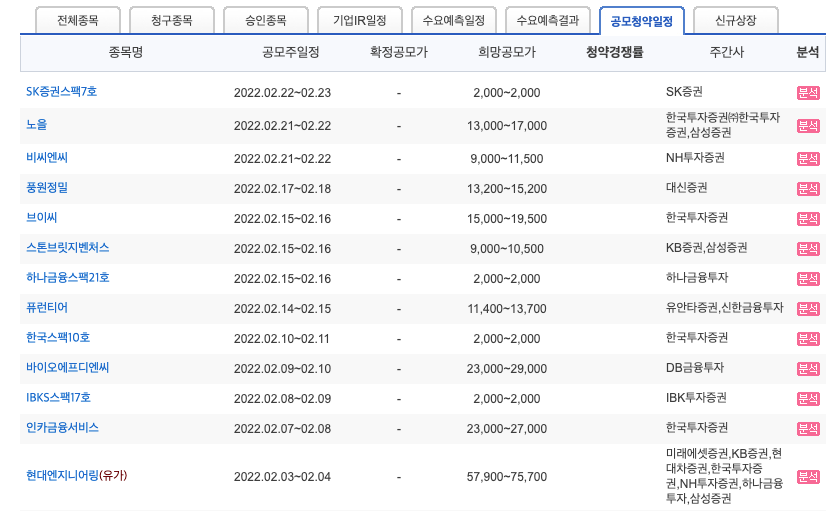Screen dimensions: 831x511
Task: Open the 신규상장 tab
Action: point(736,21)
